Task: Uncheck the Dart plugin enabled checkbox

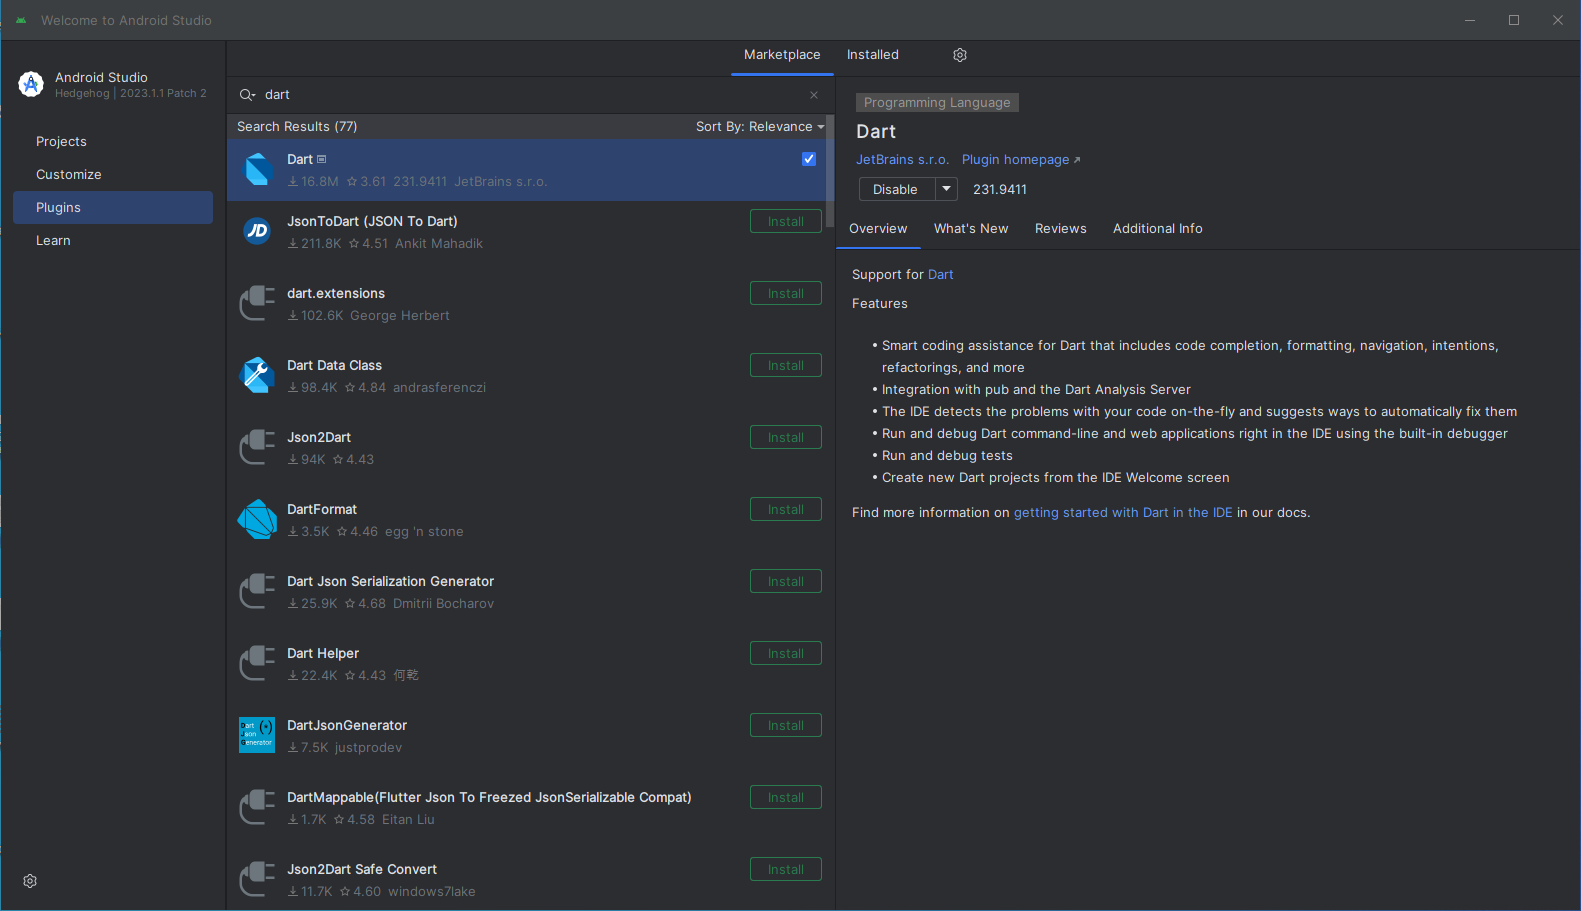Action: pos(809,159)
